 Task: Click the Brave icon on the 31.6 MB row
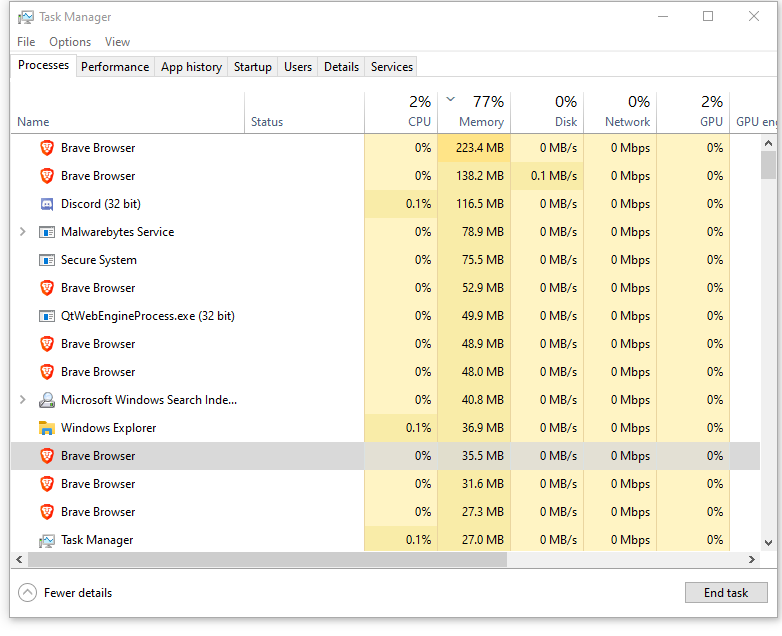pos(47,484)
